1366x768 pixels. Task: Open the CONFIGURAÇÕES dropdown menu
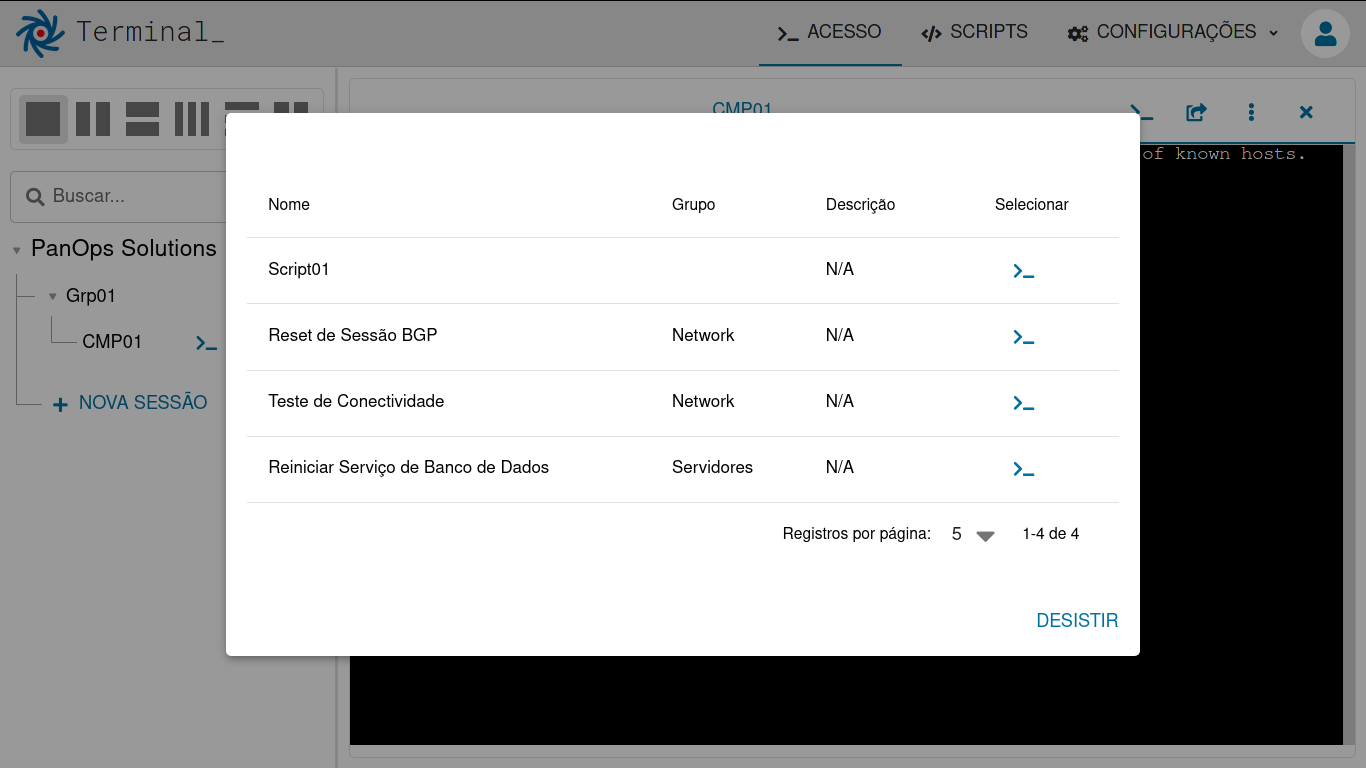point(1173,32)
